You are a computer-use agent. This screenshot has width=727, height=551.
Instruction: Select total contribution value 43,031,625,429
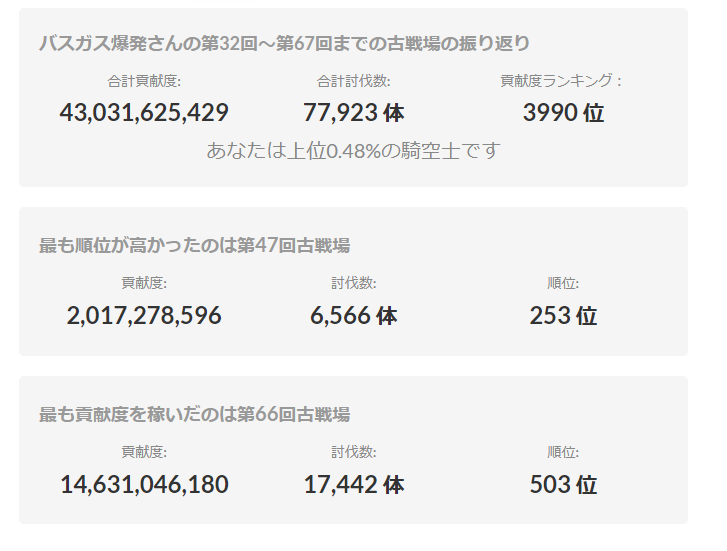pyautogui.click(x=144, y=113)
